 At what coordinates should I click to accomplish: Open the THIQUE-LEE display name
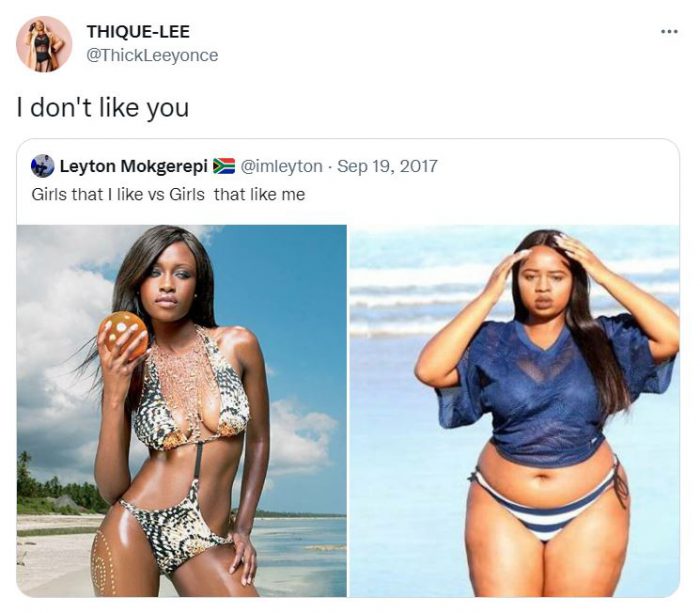coord(138,32)
